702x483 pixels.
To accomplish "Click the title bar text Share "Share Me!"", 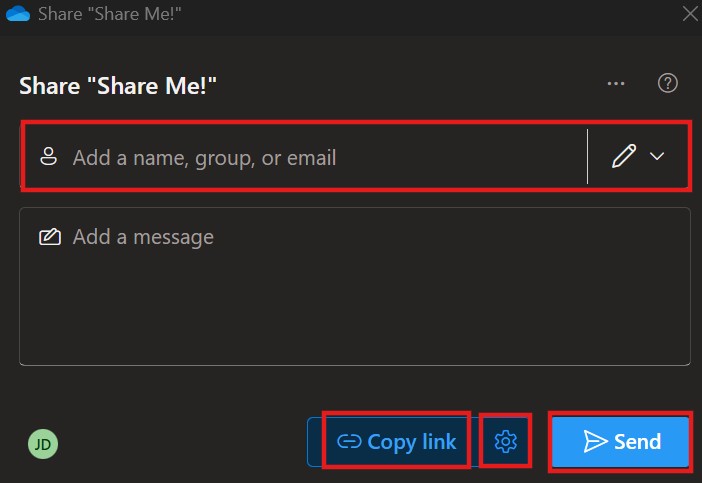I will click(110, 14).
